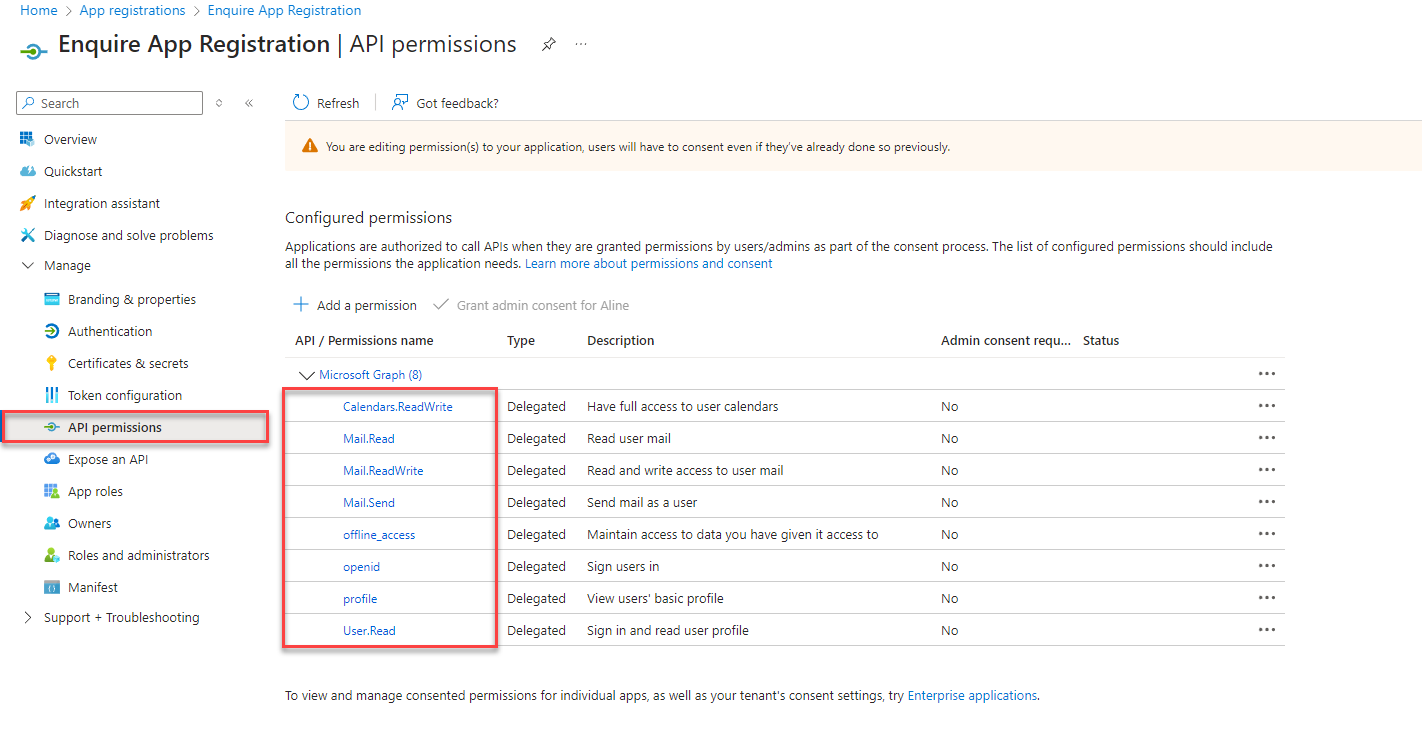Open the Enterprise applications link
Viewport: 1422px width, 752px height.
pos(972,695)
